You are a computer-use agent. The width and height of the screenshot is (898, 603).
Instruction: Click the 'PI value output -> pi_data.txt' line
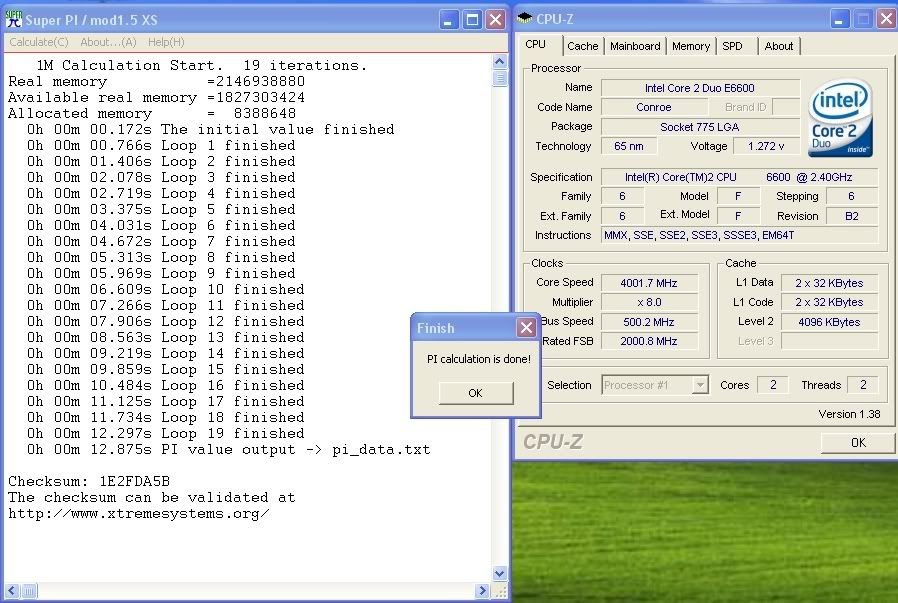coord(229,449)
